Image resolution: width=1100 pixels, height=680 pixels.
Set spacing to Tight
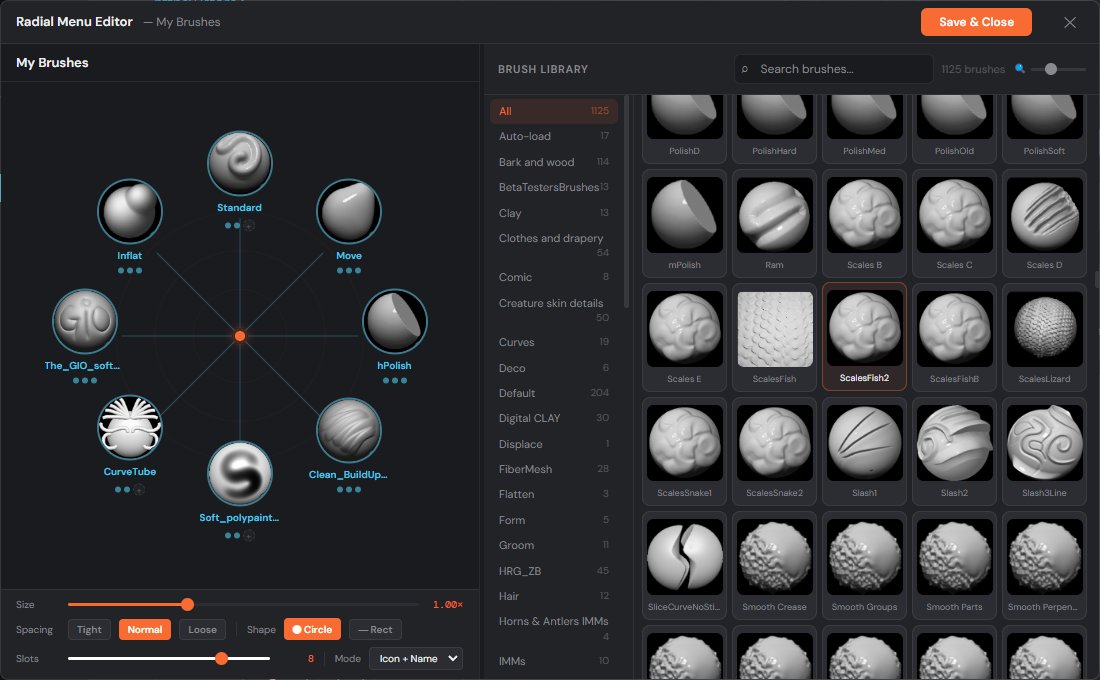coord(89,630)
